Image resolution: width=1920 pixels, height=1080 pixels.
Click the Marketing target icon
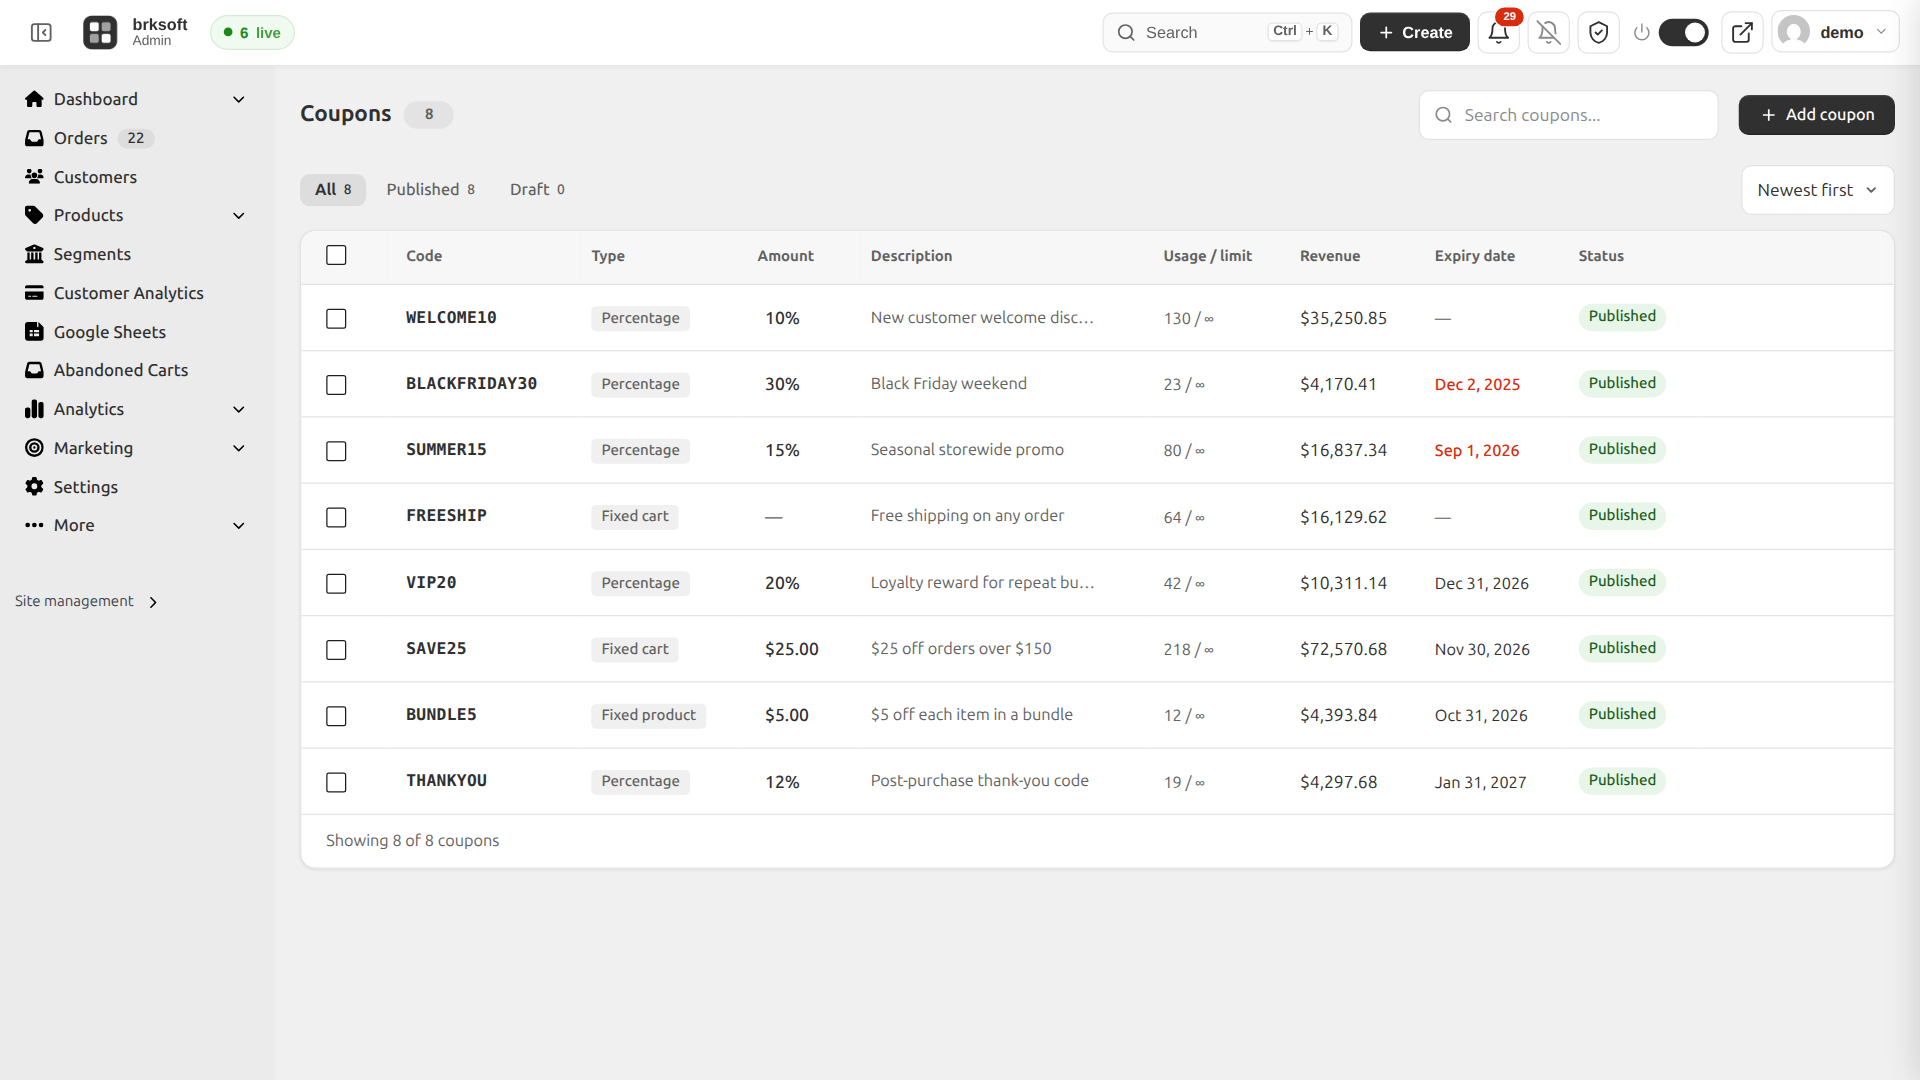coord(34,448)
